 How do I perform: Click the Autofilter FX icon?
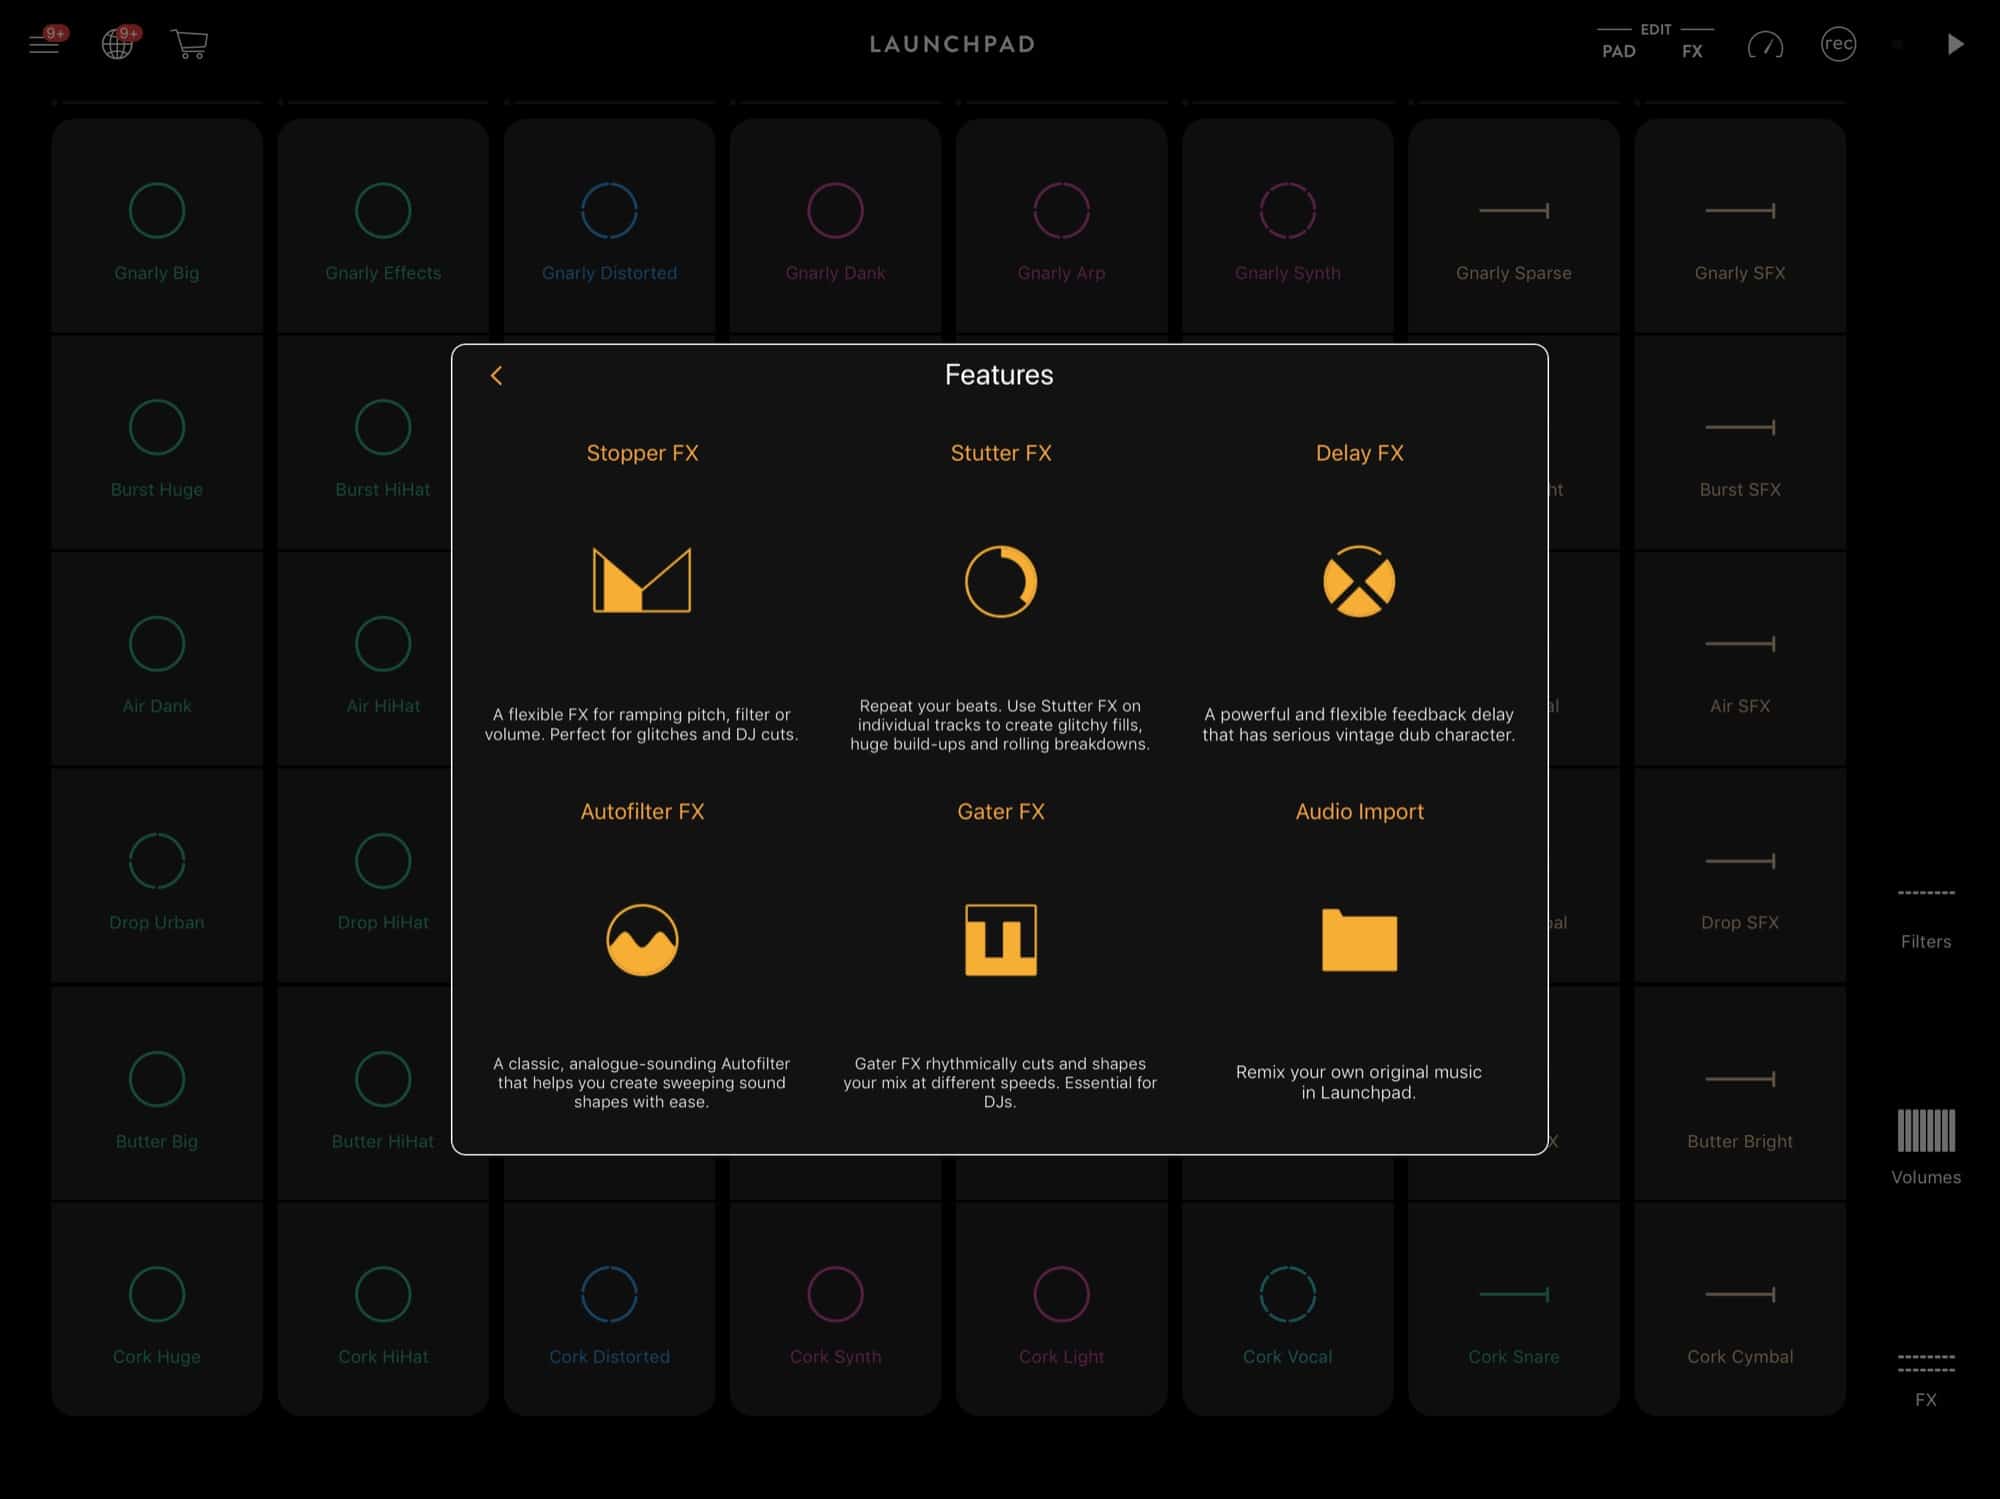641,940
